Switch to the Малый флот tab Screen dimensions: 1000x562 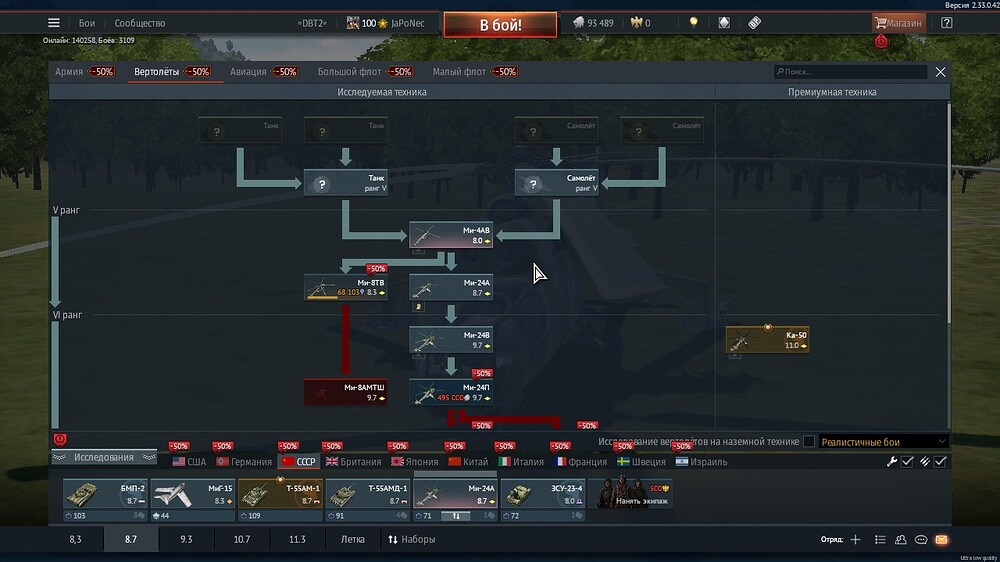475,71
